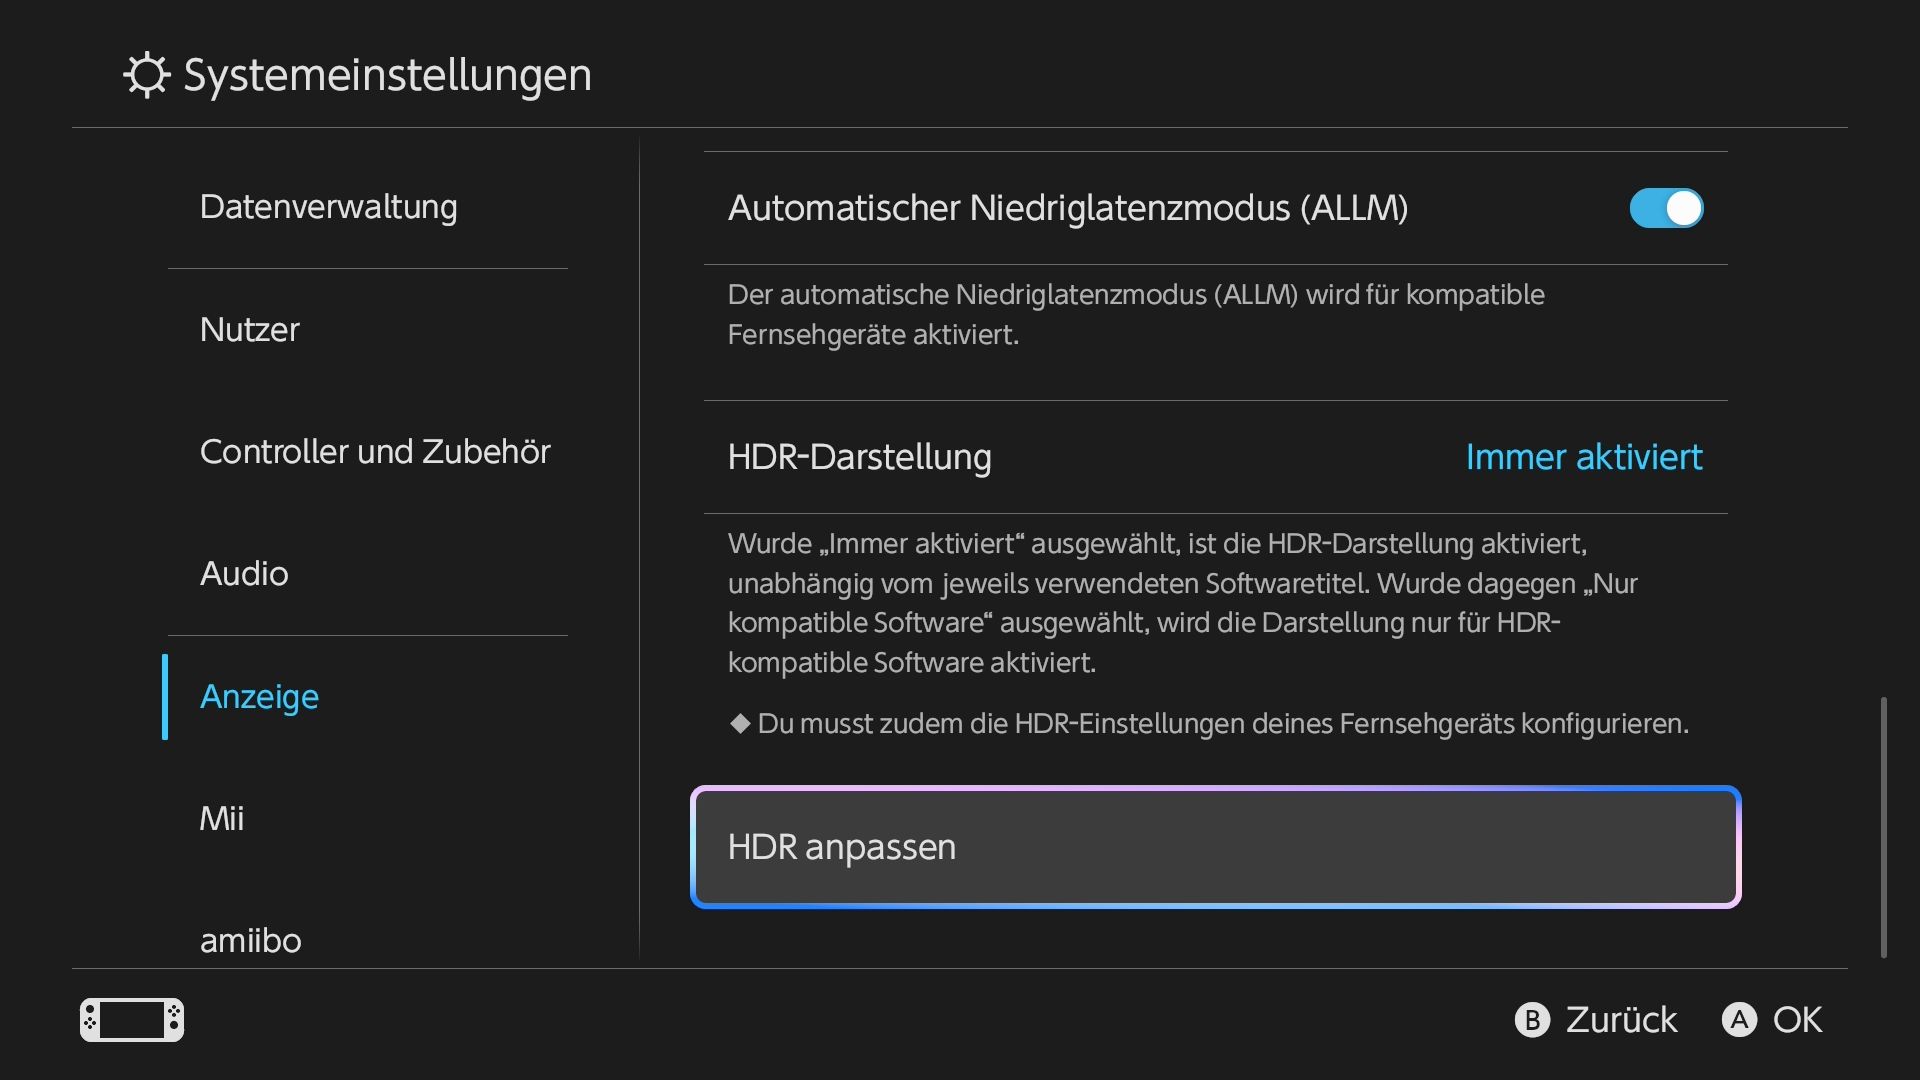Screen dimensions: 1920x1080
Task: Click the settings list scrollbar
Action: coord(1884,828)
